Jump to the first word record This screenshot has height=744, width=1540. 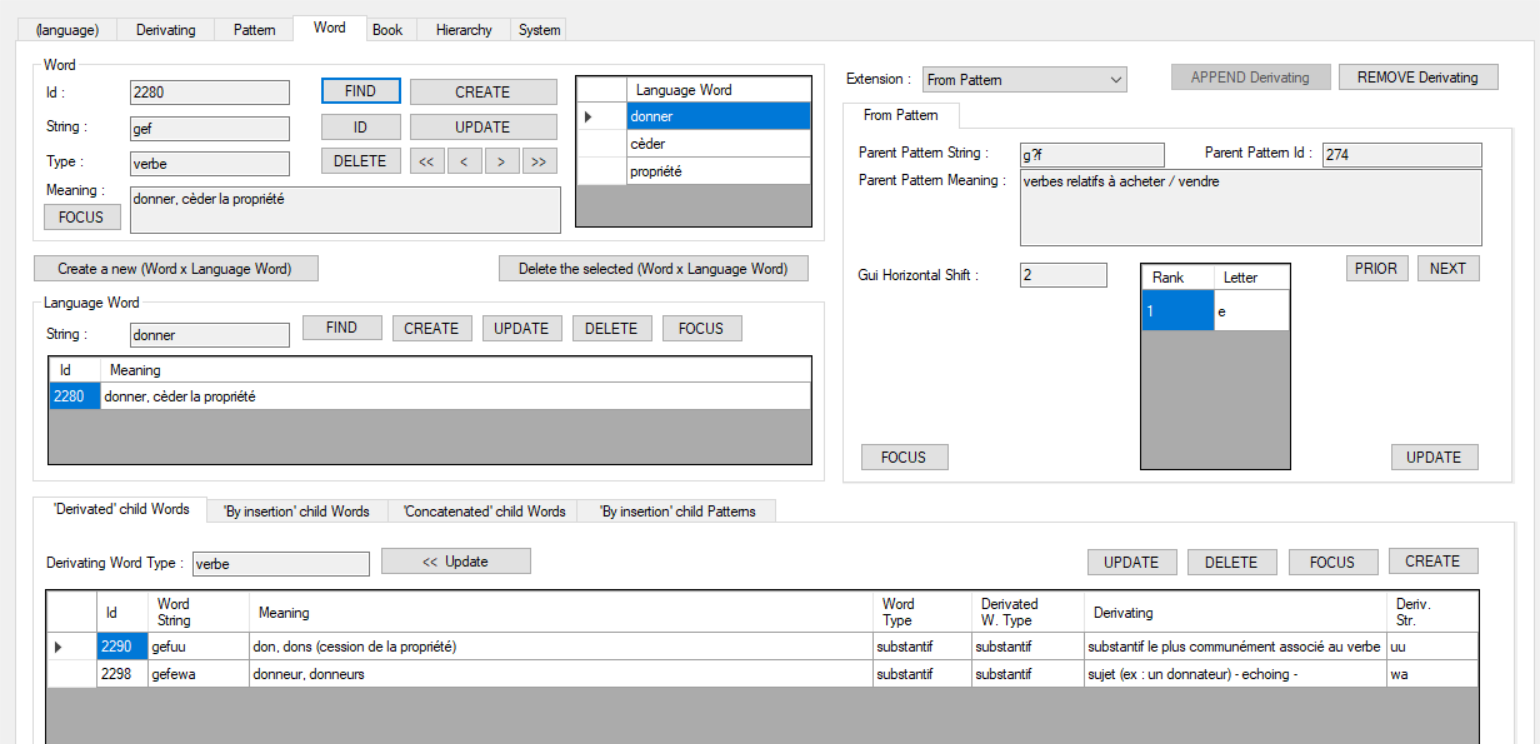[x=426, y=161]
